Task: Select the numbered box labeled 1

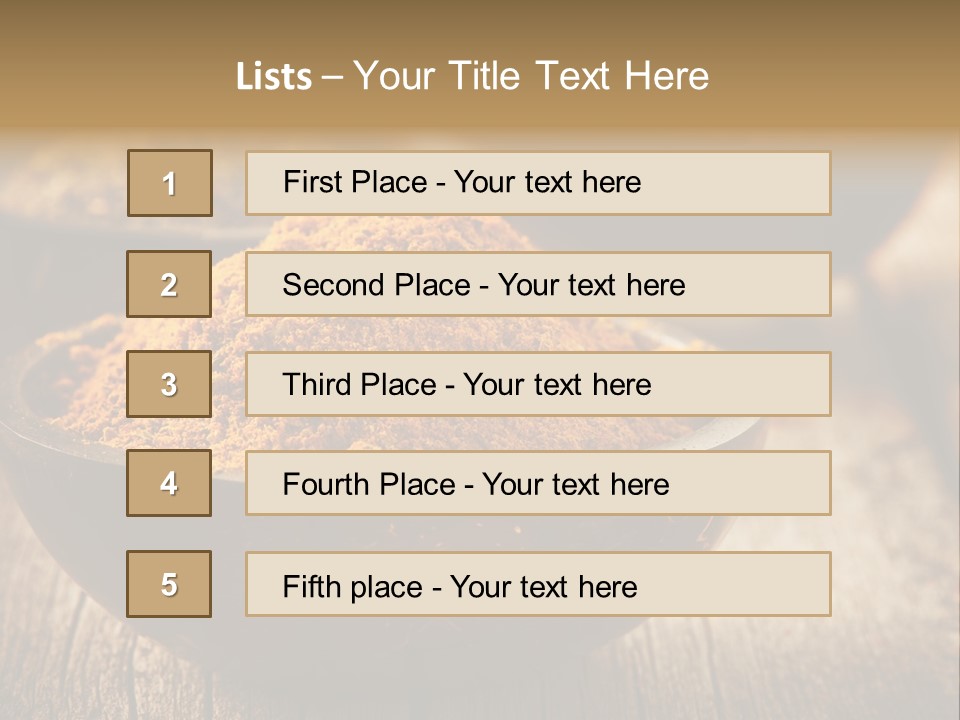Action: point(170,183)
